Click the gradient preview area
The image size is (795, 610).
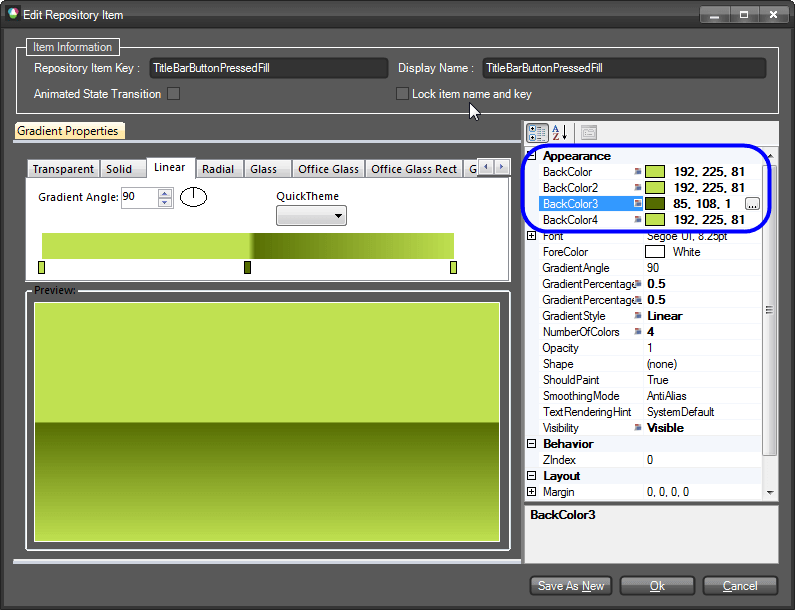[267, 422]
